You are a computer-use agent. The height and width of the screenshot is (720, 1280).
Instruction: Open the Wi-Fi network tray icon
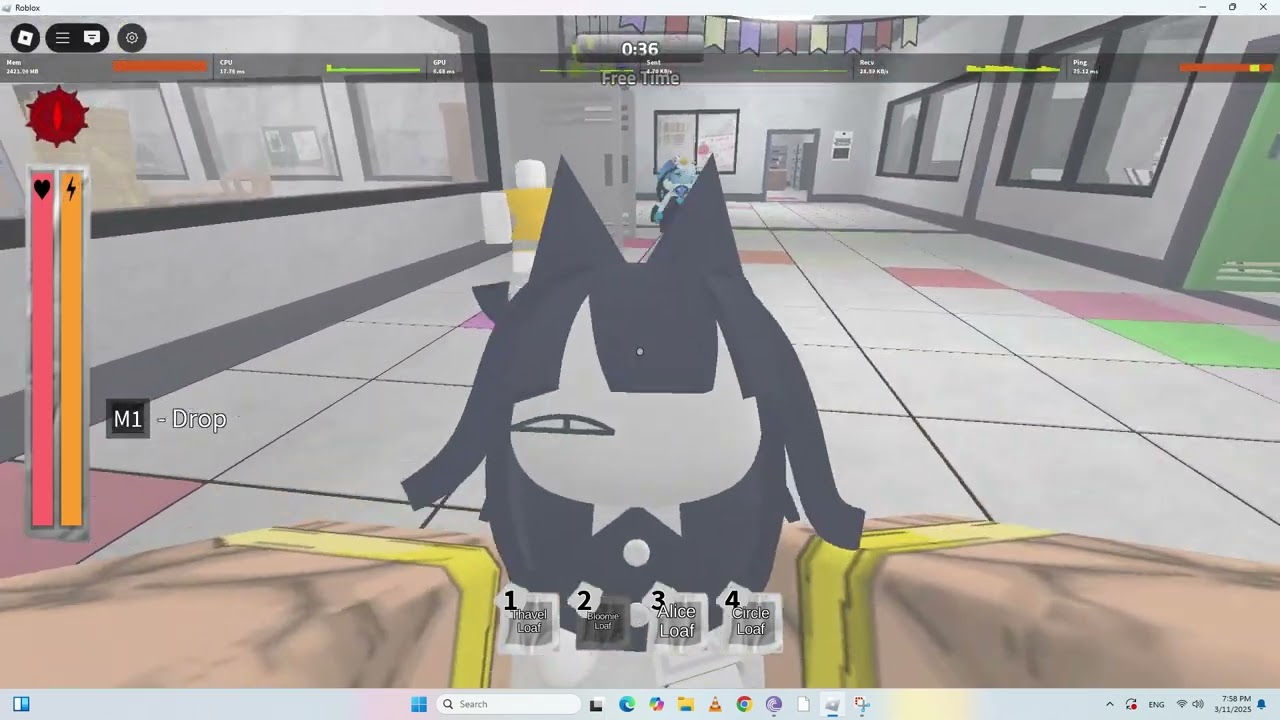click(x=1182, y=704)
